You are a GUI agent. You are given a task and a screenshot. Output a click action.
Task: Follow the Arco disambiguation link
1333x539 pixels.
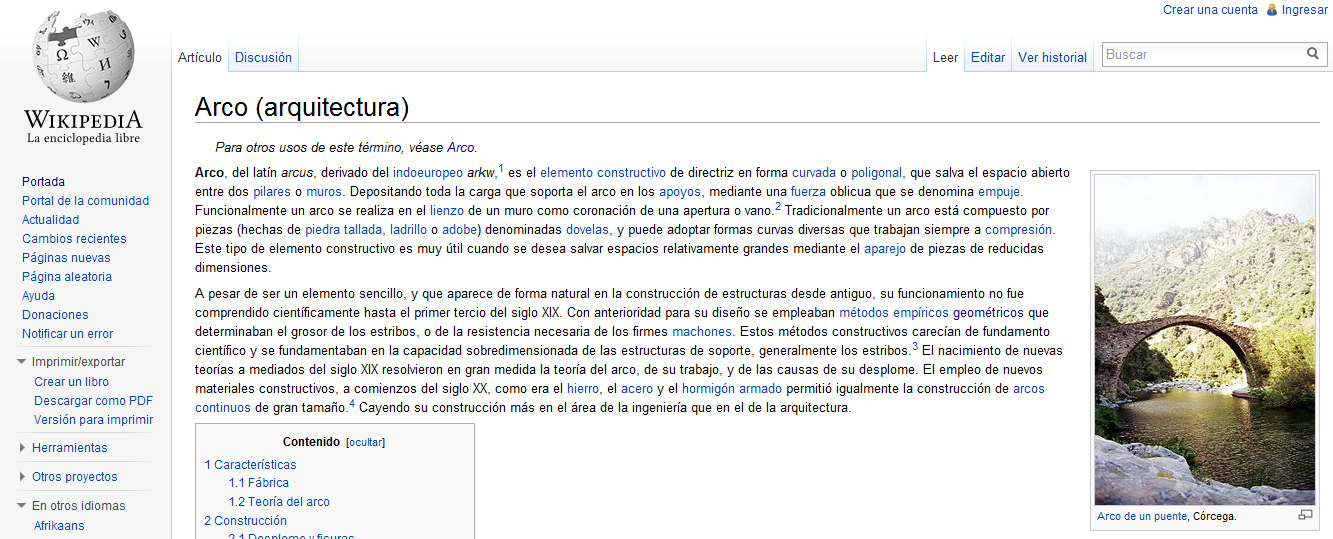pyautogui.click(x=461, y=147)
